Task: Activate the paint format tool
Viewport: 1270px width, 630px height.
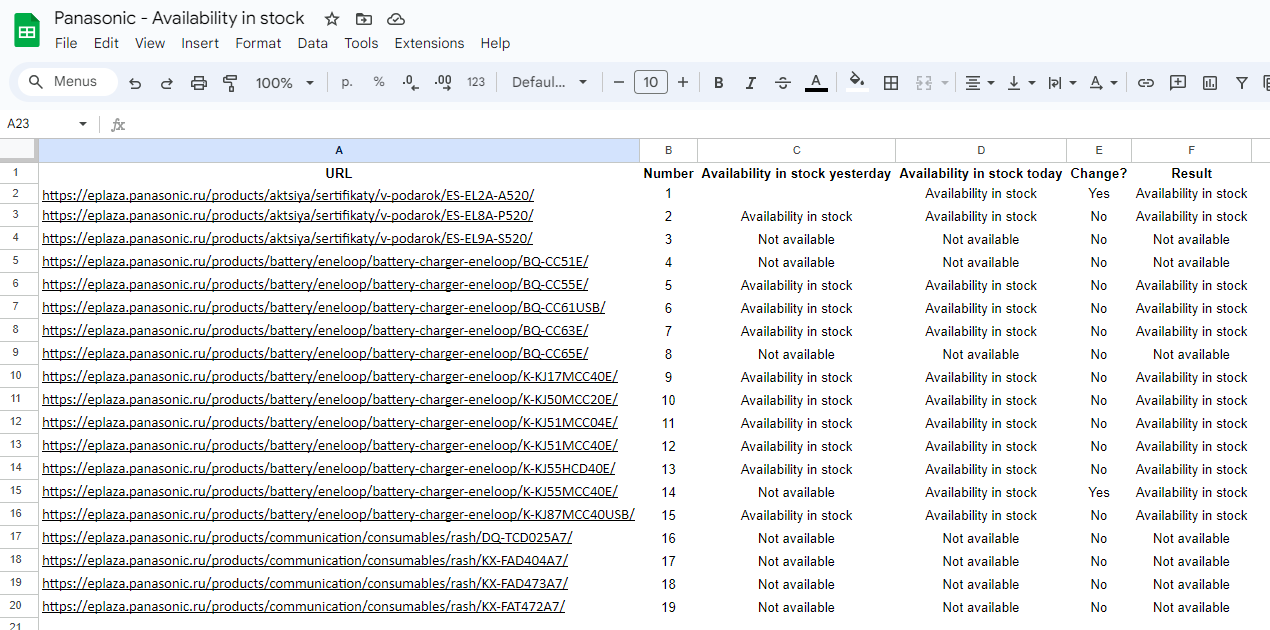Action: 231,83
